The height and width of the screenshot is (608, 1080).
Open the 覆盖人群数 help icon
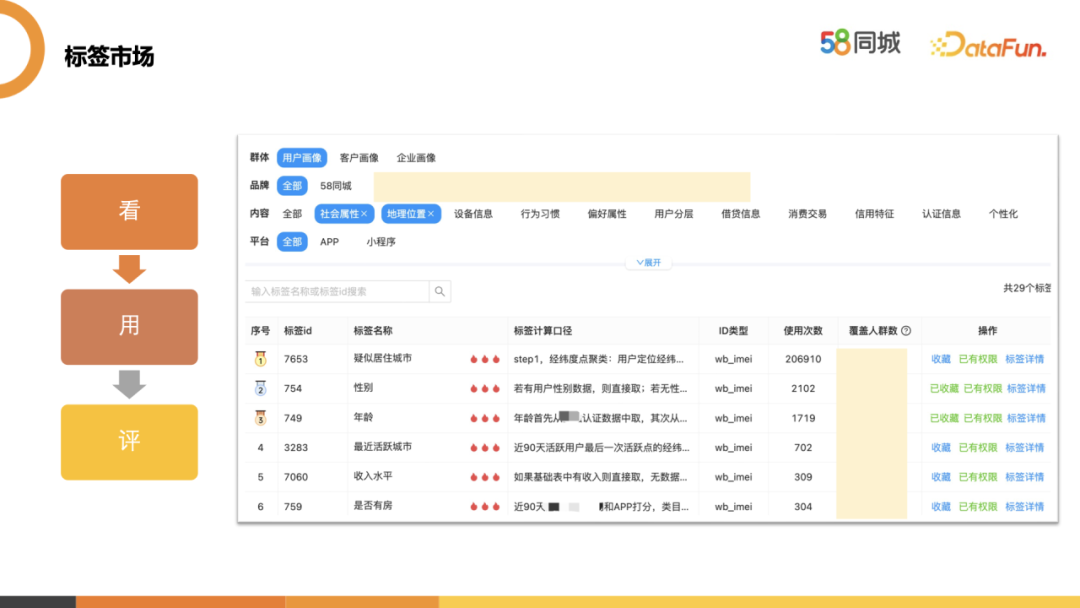click(907, 332)
